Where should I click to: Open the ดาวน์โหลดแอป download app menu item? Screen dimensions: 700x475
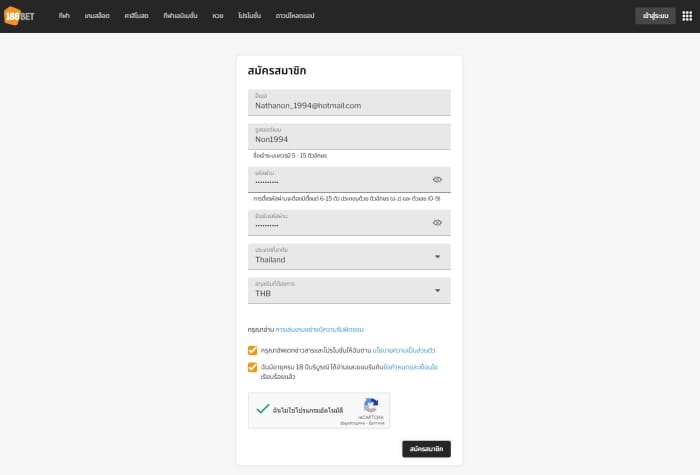click(295, 16)
